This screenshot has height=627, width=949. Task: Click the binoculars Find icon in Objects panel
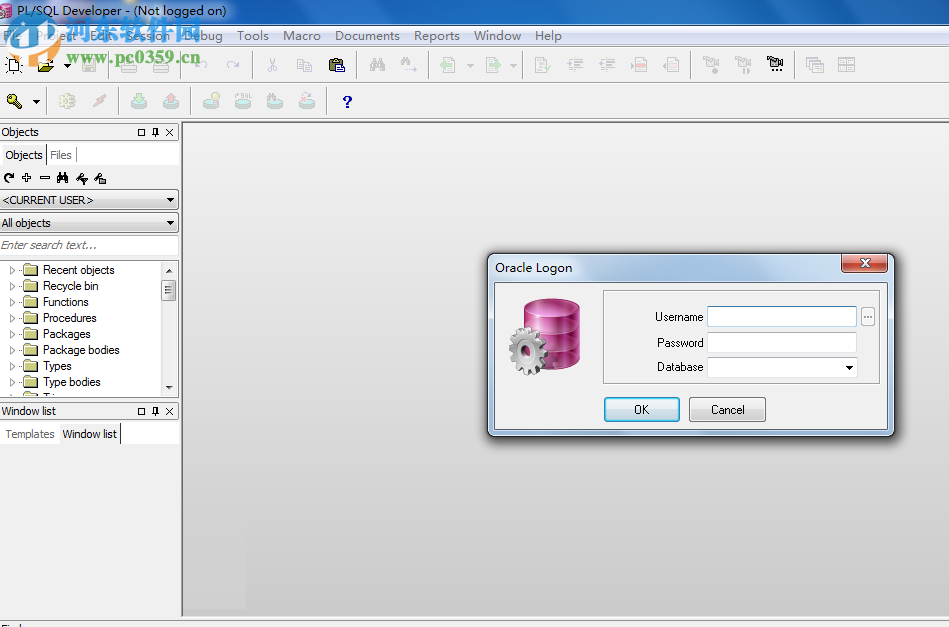(62, 178)
